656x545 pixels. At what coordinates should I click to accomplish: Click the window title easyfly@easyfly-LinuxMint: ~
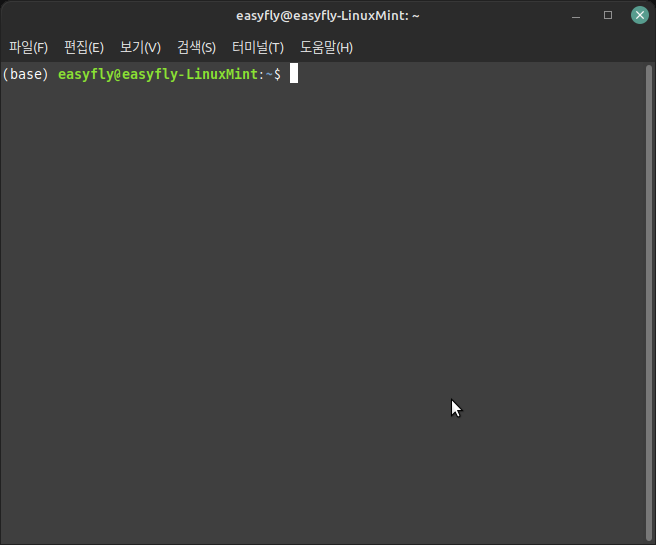coord(328,15)
